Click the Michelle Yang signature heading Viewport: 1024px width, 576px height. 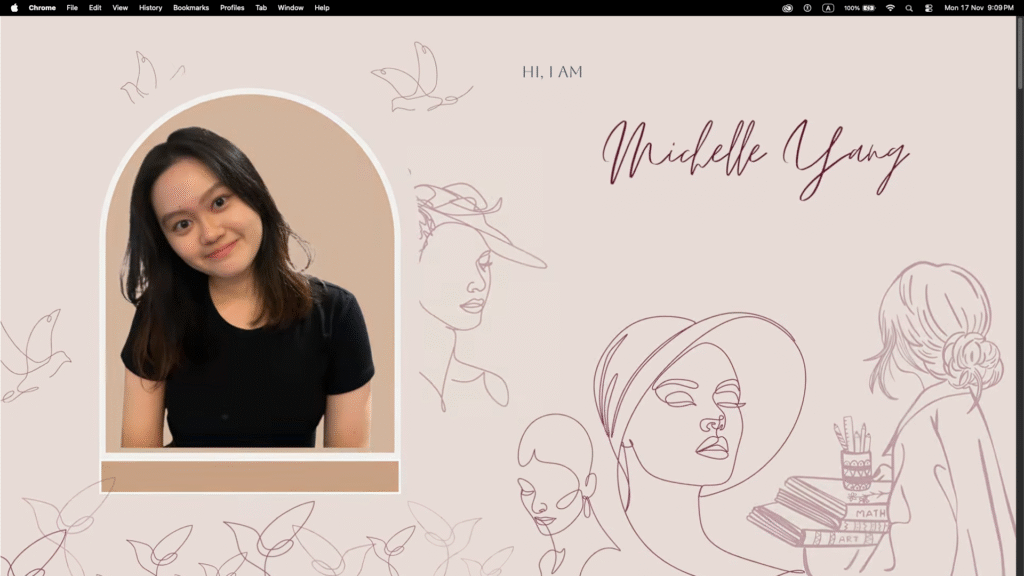tap(754, 157)
